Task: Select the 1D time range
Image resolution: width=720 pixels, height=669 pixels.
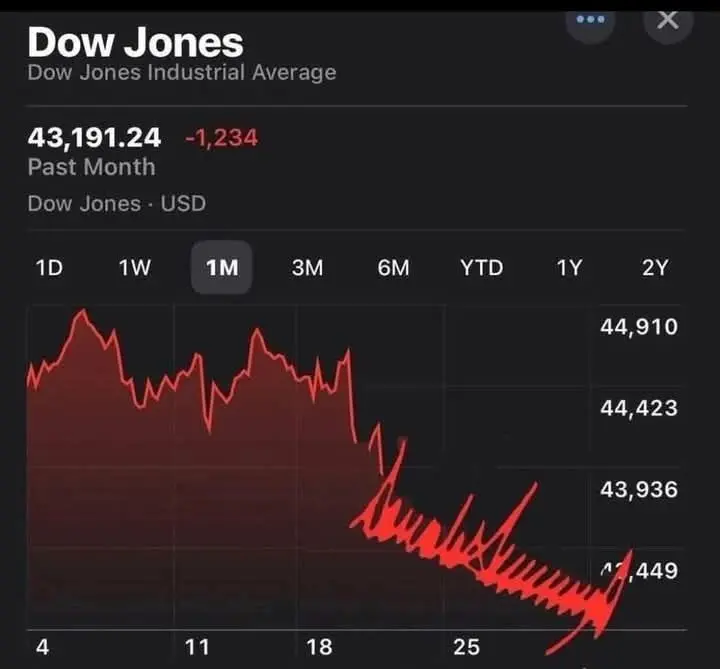Action: pyautogui.click(x=49, y=268)
